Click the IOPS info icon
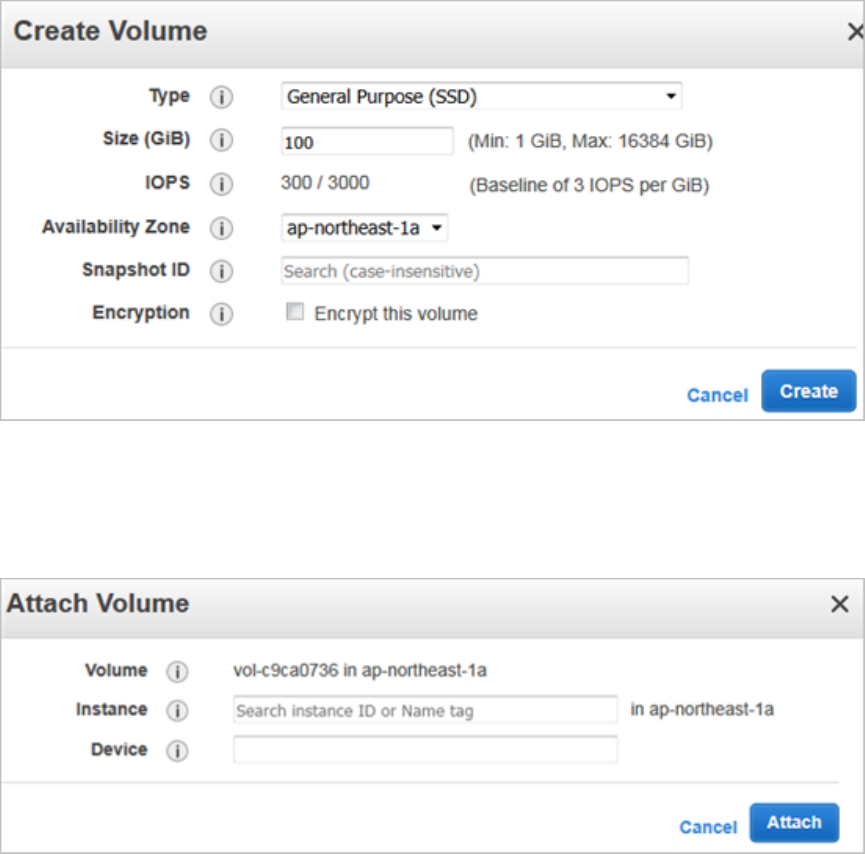The image size is (865, 854). pos(221,184)
